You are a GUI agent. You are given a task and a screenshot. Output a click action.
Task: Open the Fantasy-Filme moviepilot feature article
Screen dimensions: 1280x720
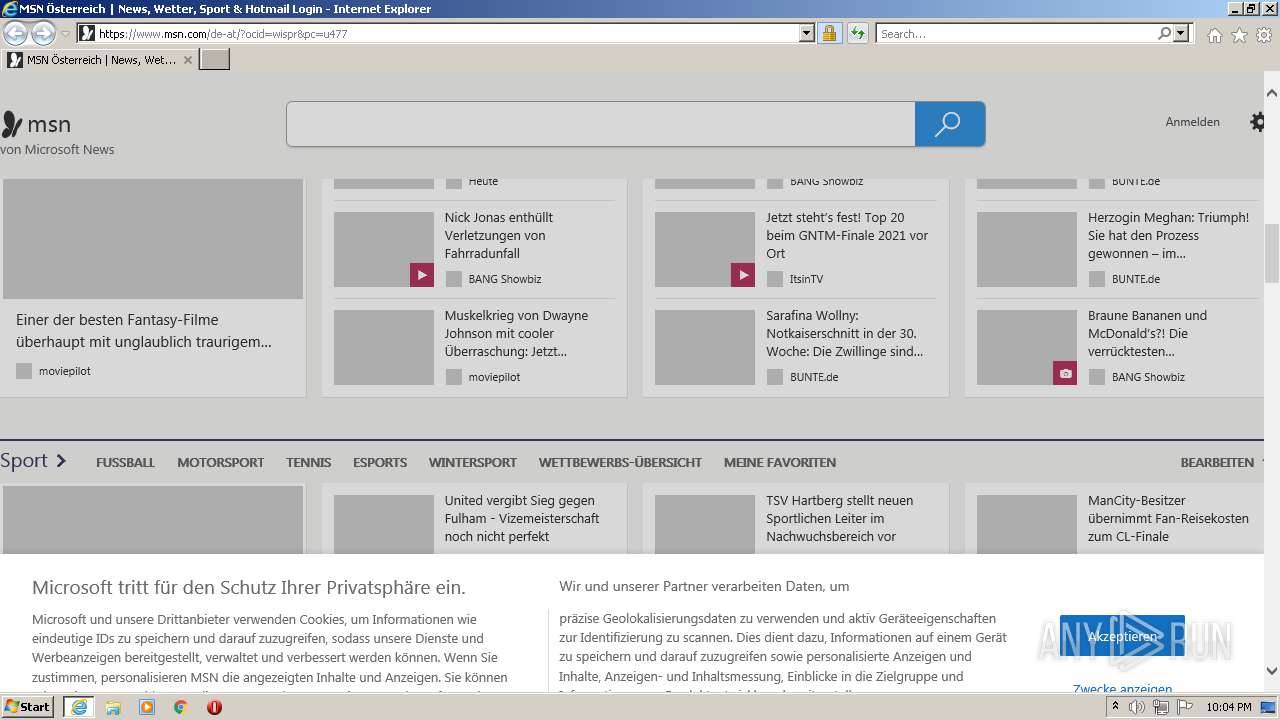pyautogui.click(x=144, y=331)
